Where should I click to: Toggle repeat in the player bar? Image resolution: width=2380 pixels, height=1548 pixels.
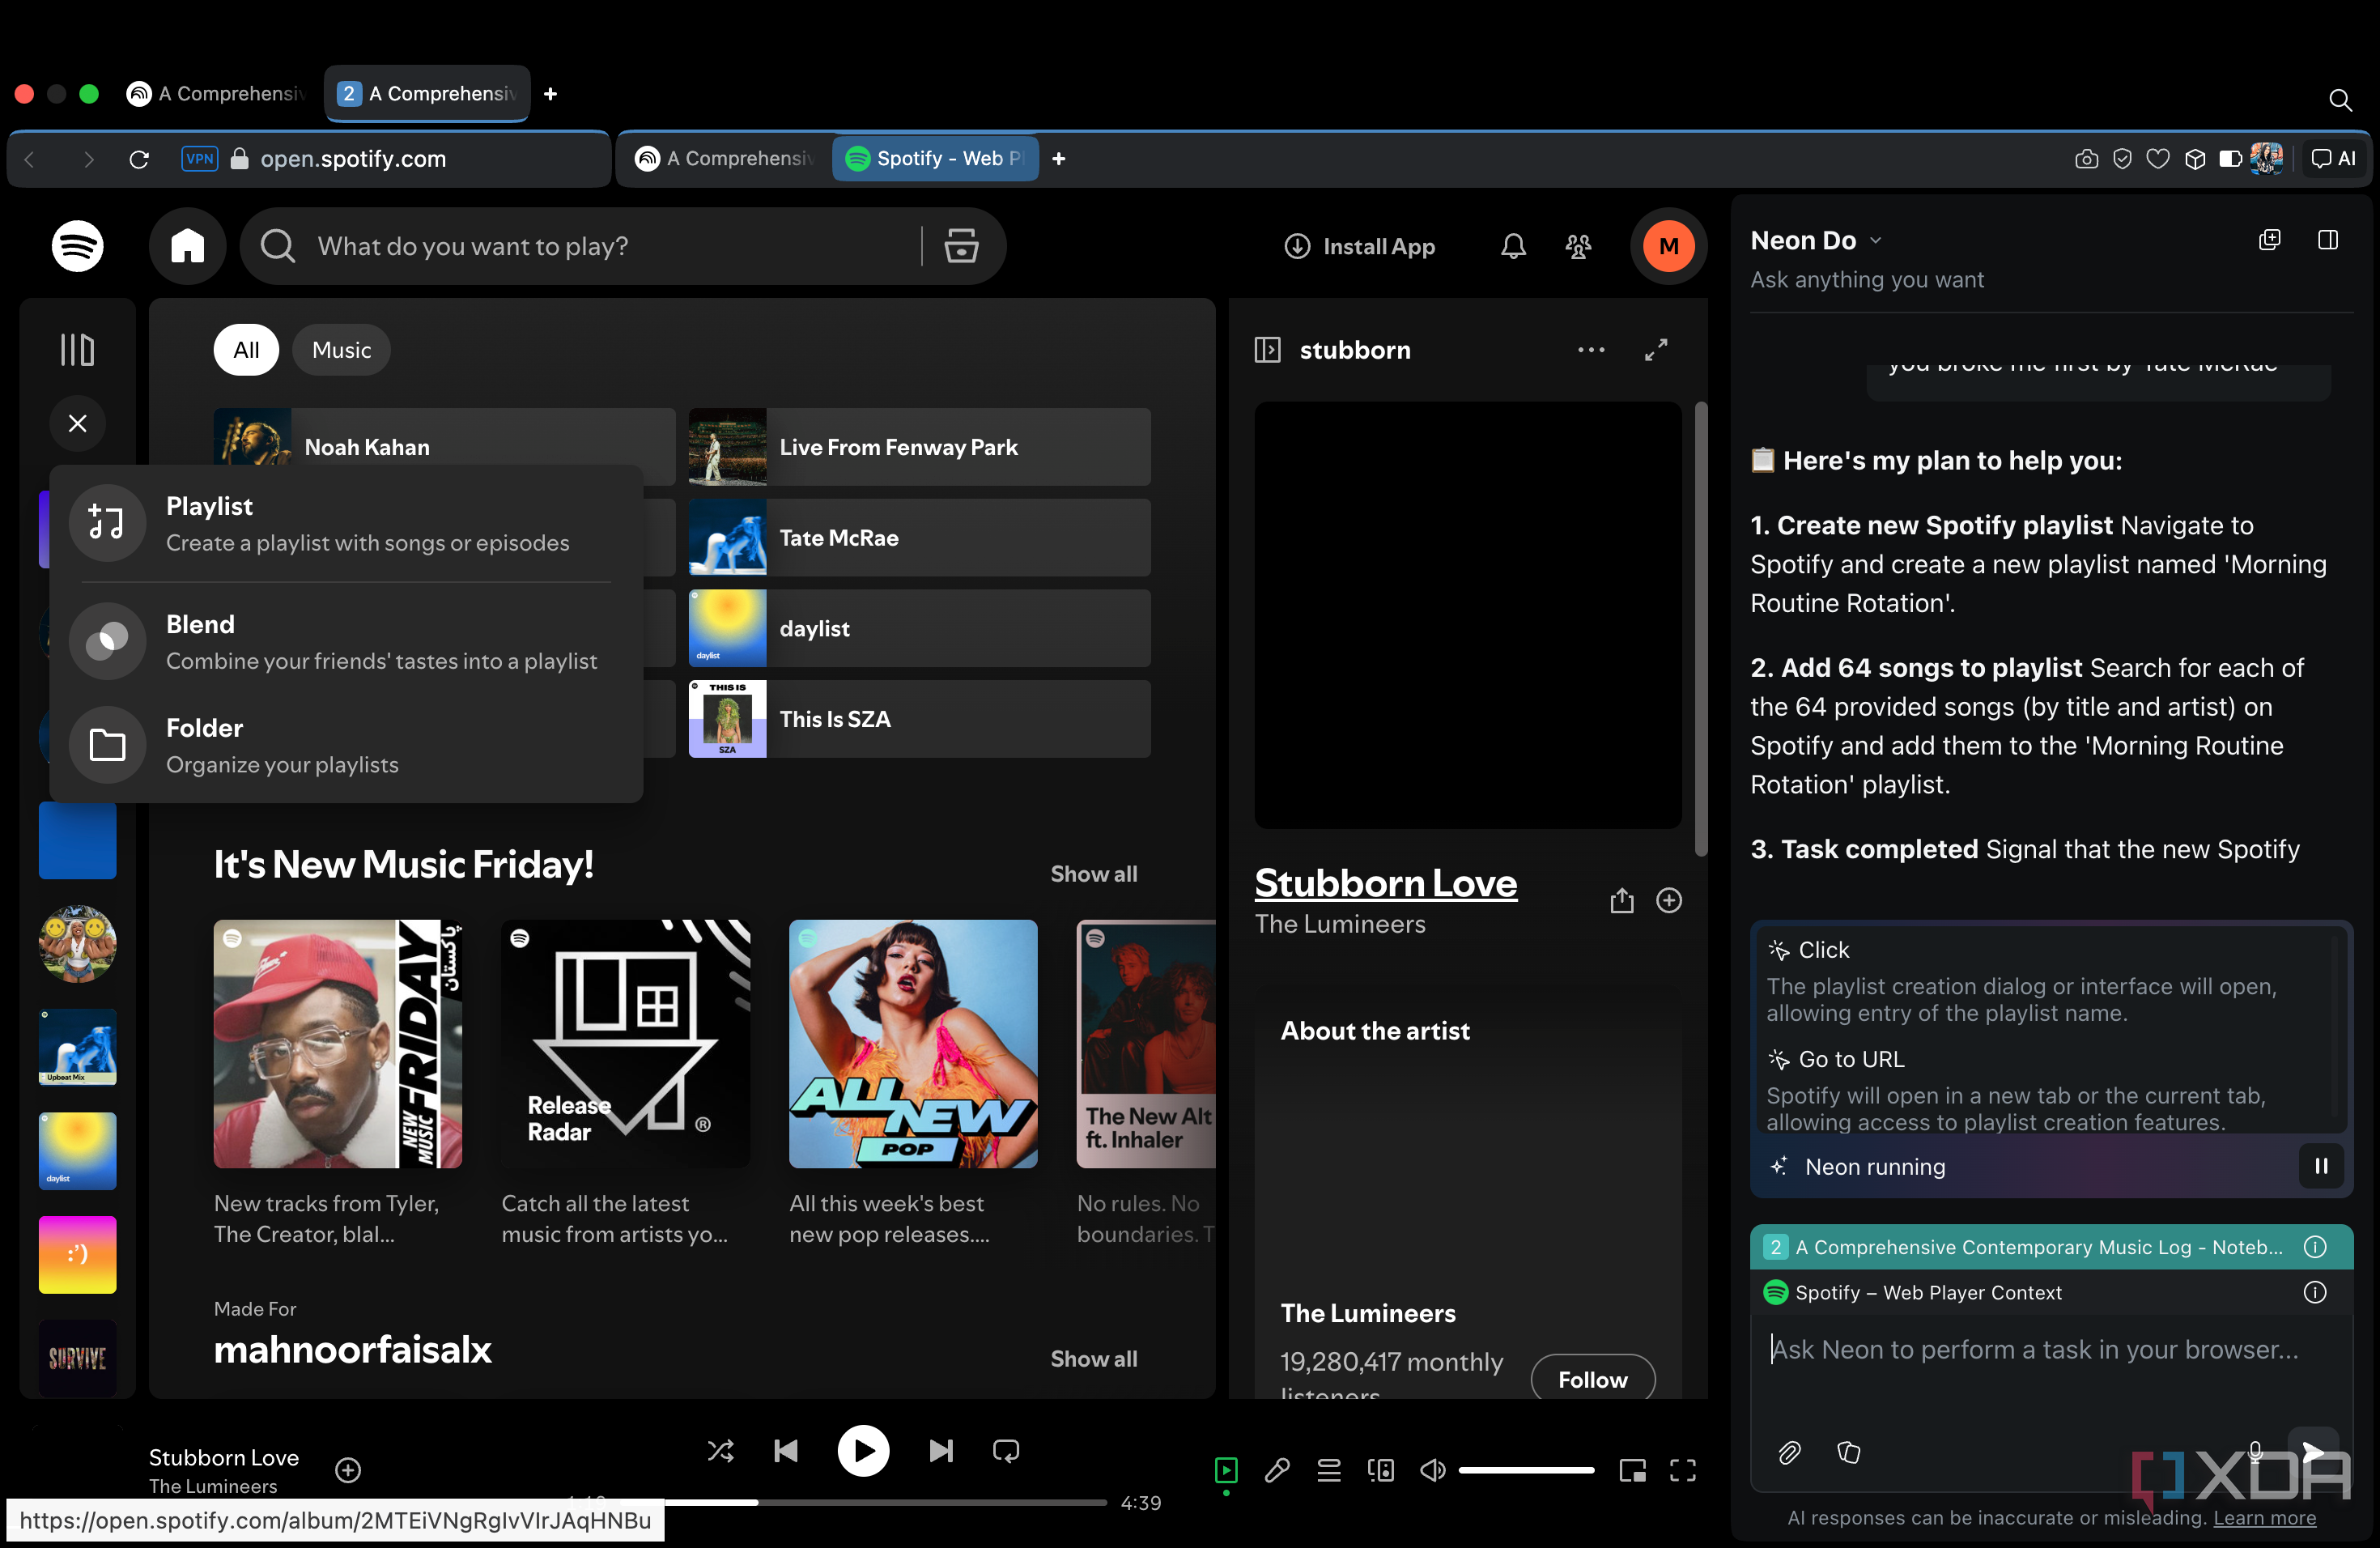point(1006,1450)
